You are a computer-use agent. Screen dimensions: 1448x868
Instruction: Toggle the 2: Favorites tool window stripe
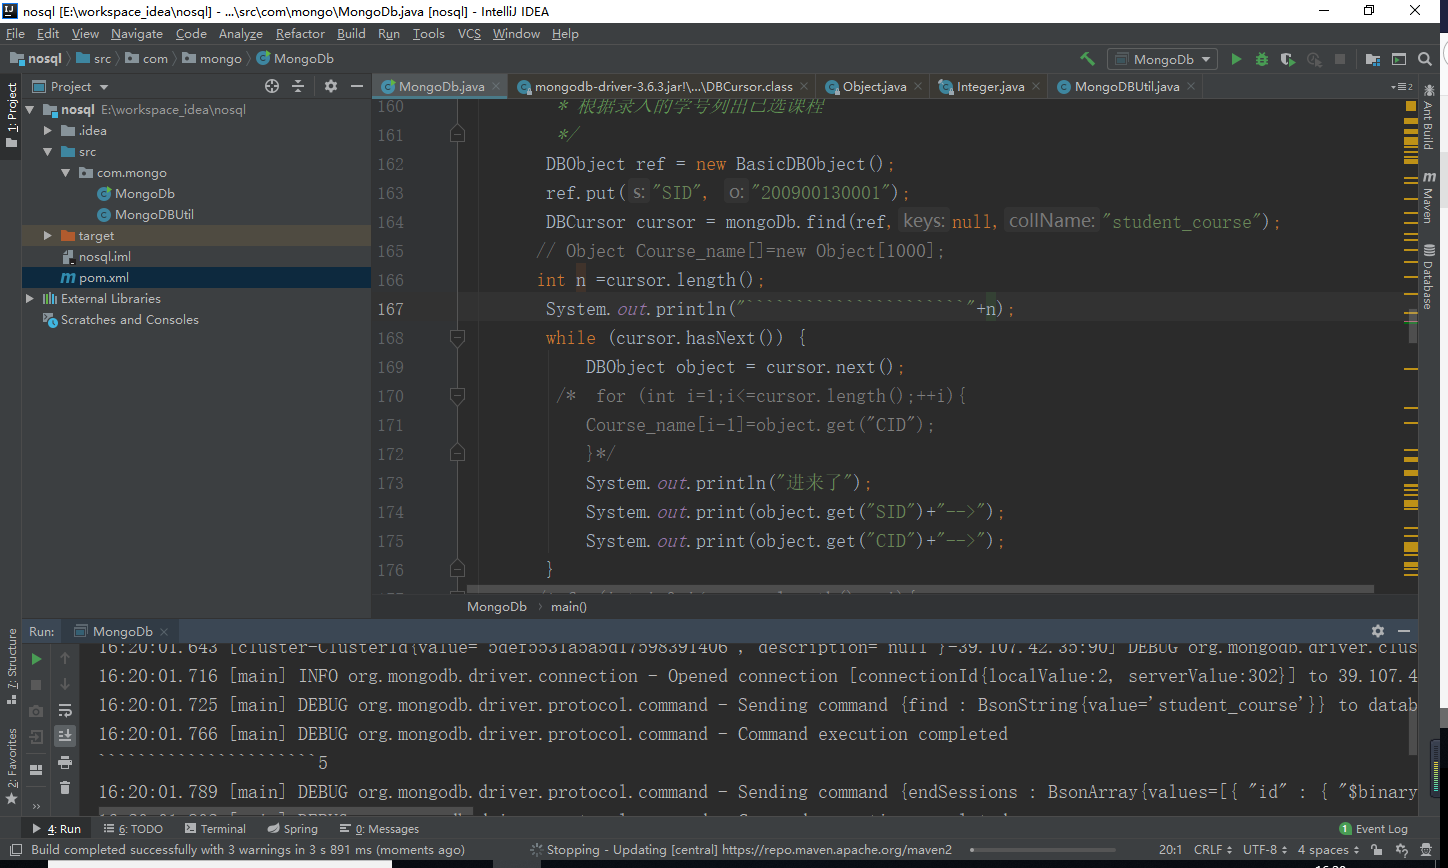coord(11,767)
